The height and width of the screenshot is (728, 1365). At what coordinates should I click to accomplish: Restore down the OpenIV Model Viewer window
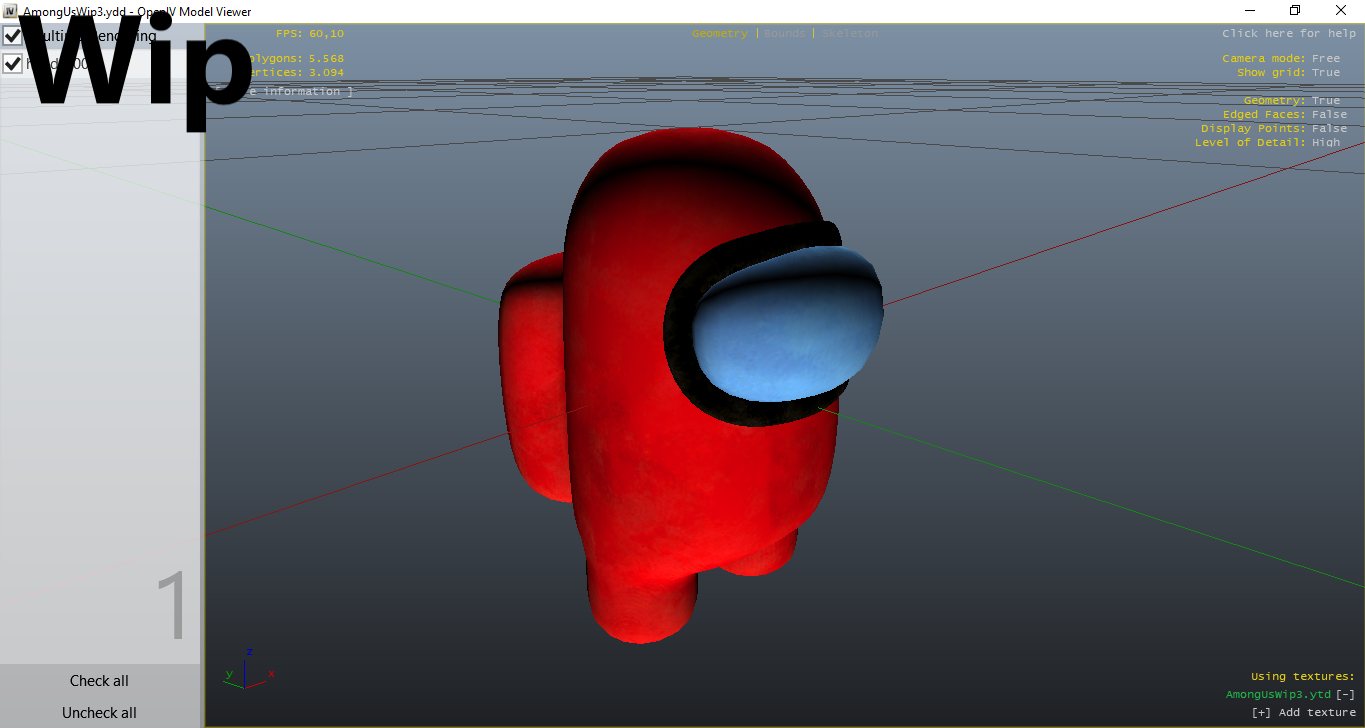click(1295, 11)
